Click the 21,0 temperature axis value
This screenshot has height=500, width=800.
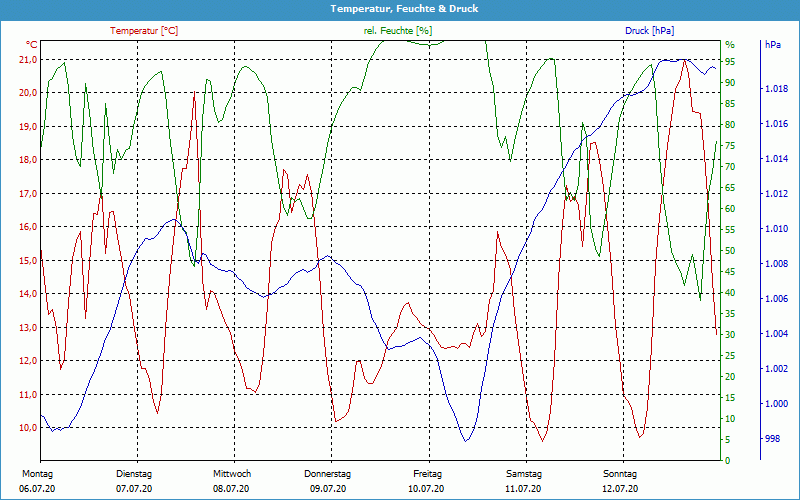(x=29, y=60)
